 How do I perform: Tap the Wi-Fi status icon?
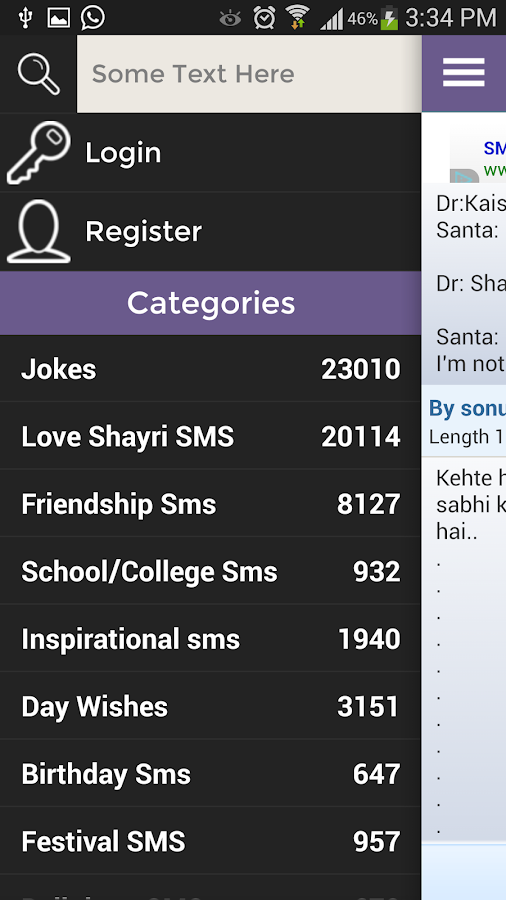[297, 17]
